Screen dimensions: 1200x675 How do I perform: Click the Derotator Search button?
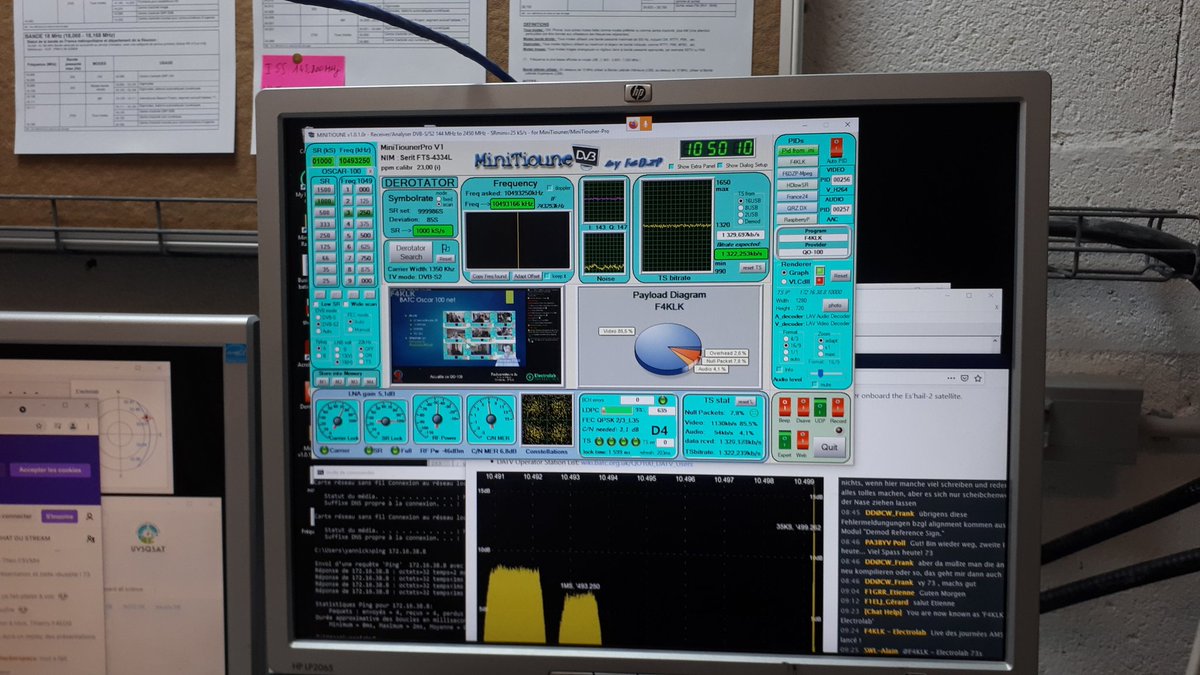[411, 252]
